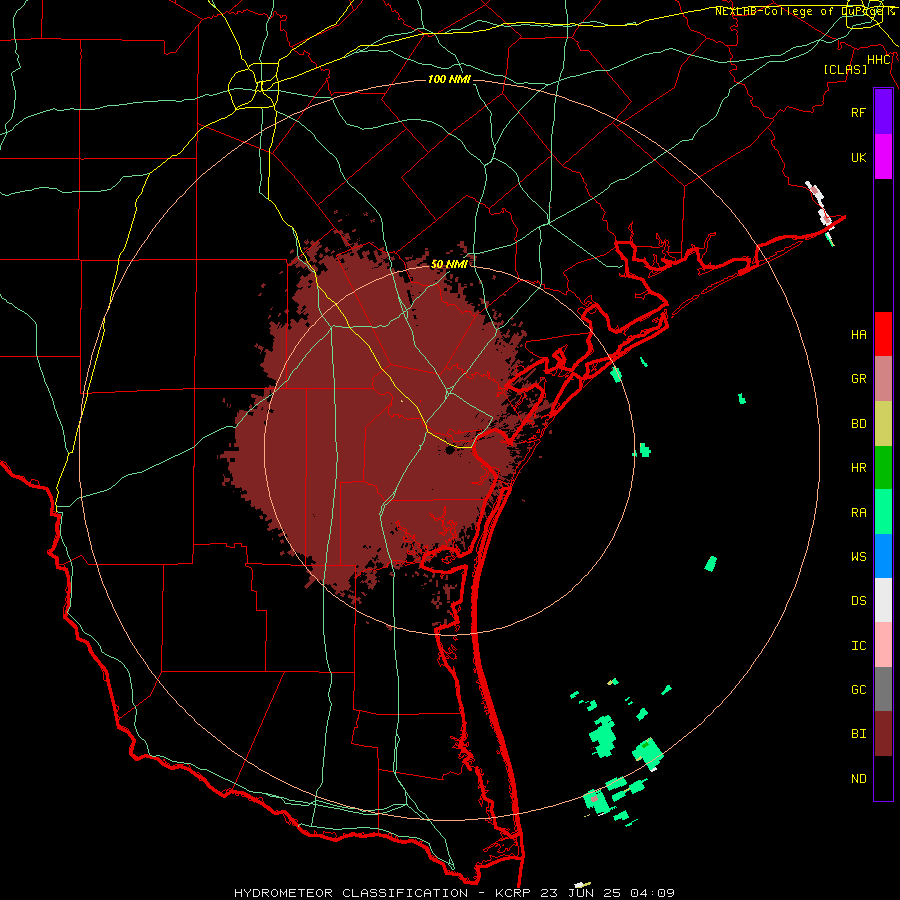Select the yellow BD color swatch
Image resolution: width=900 pixels, height=900 pixels.
(883, 423)
